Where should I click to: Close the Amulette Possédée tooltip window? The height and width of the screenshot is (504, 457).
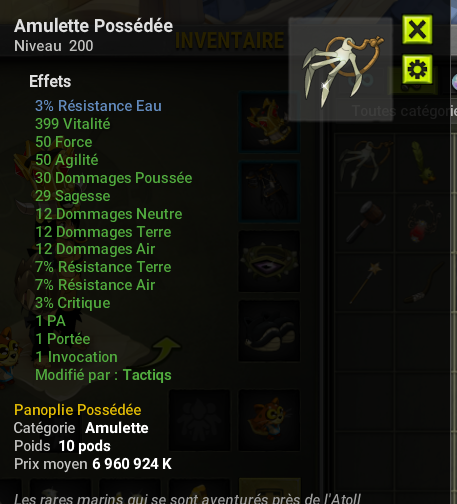point(417,29)
